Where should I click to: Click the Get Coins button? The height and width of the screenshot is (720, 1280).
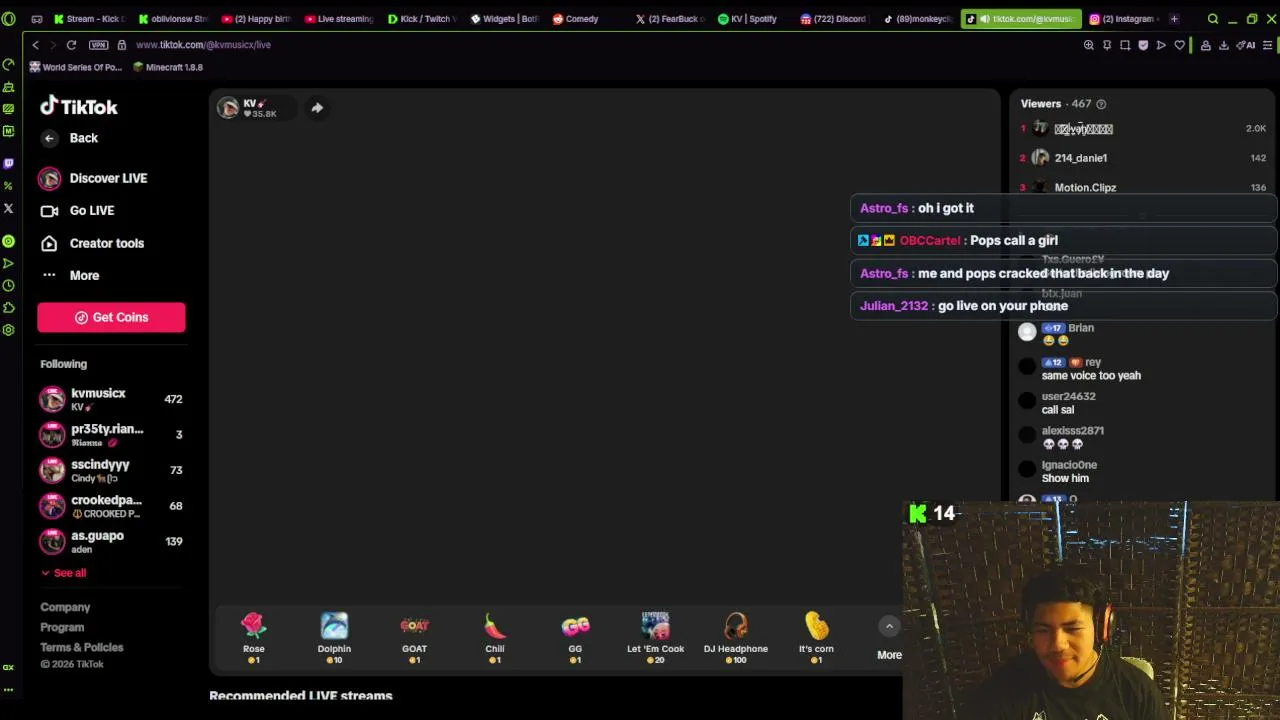[111, 317]
